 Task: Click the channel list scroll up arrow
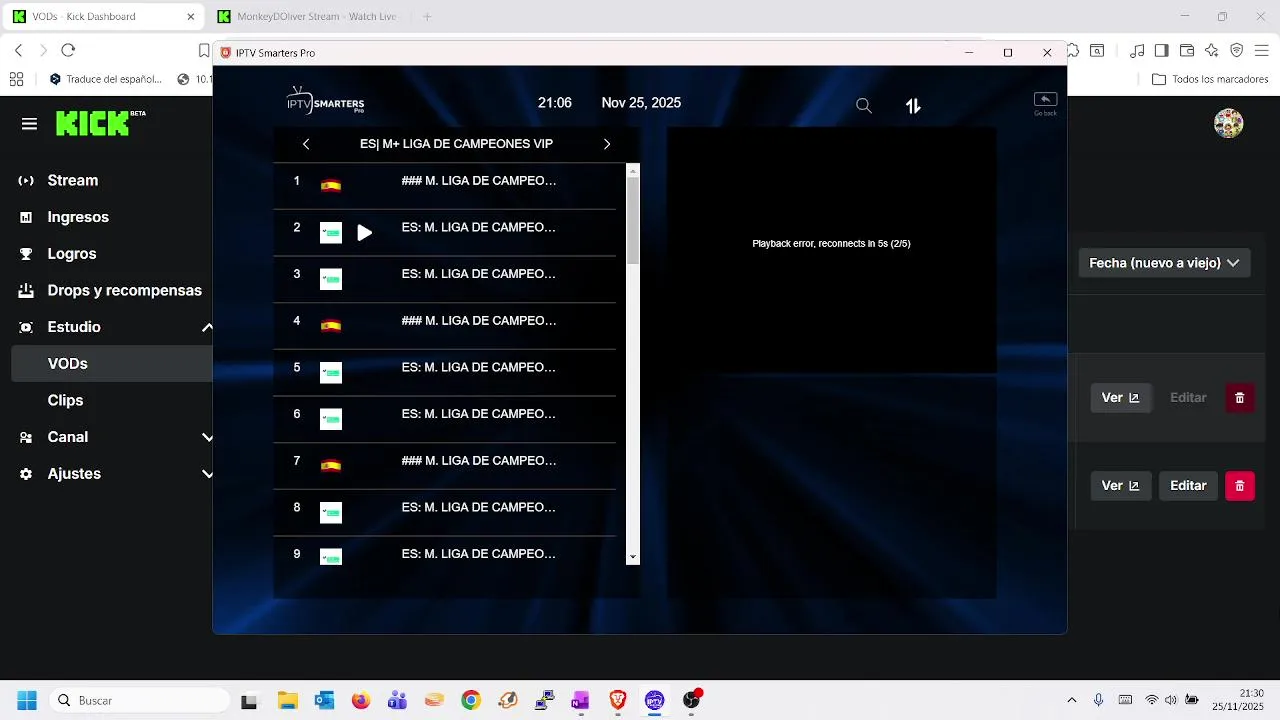tap(633, 171)
